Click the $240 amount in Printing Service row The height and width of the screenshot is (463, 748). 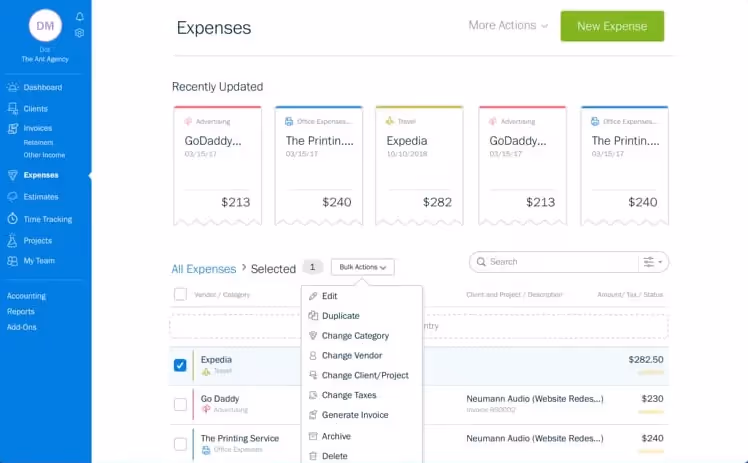point(652,438)
